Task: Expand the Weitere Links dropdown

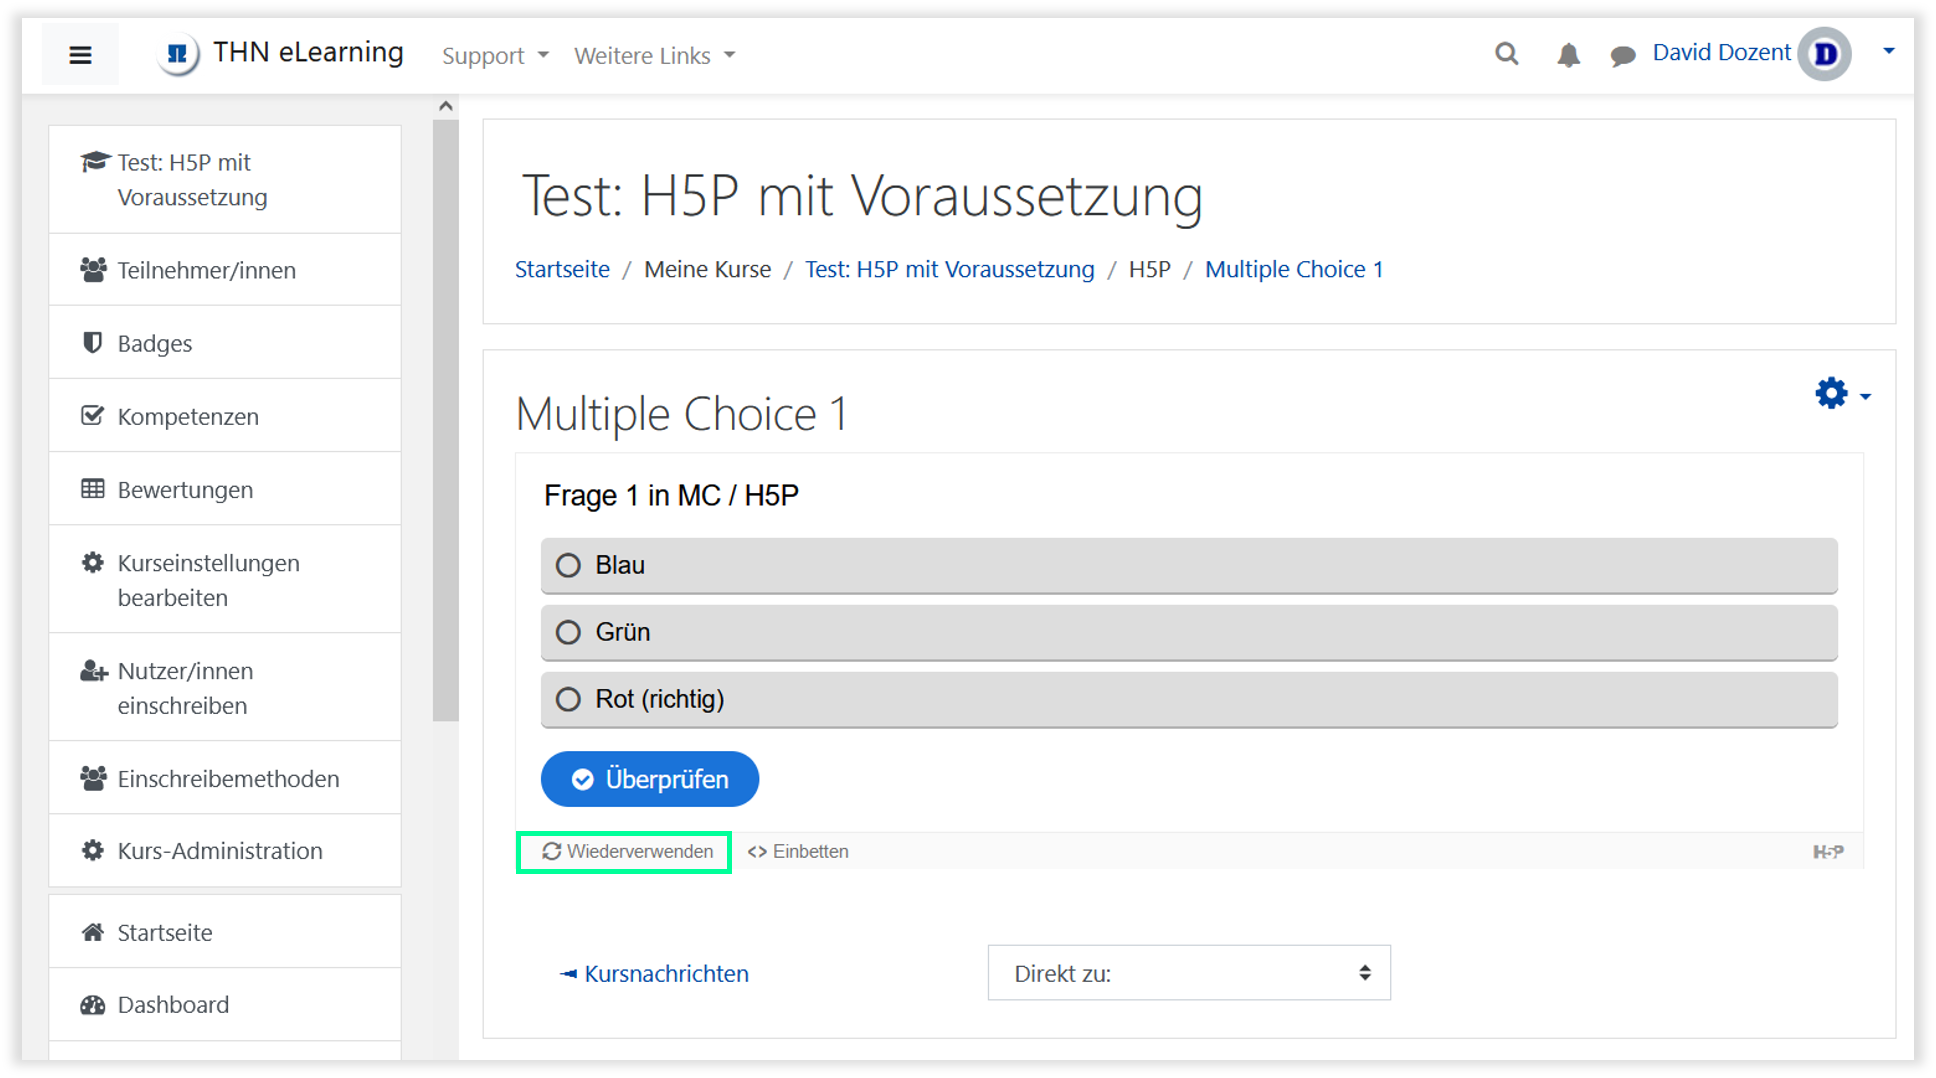Action: point(654,56)
